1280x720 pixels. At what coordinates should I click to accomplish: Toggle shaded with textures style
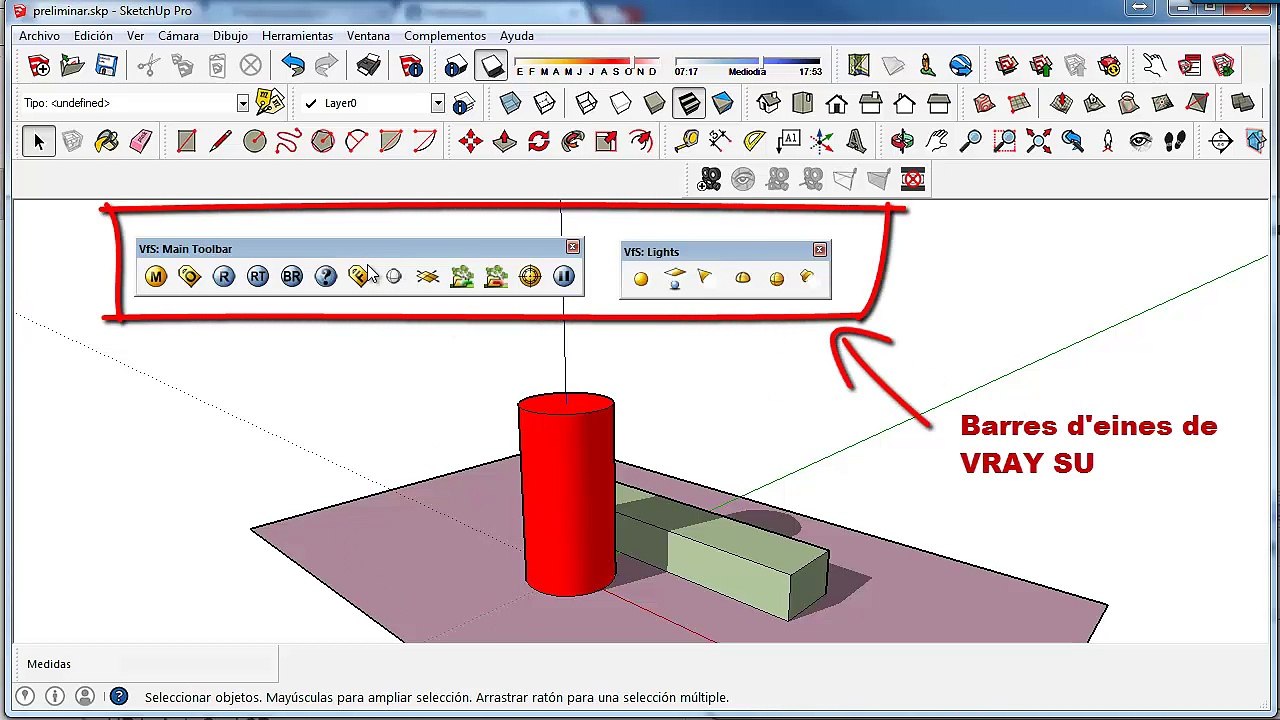[x=688, y=103]
